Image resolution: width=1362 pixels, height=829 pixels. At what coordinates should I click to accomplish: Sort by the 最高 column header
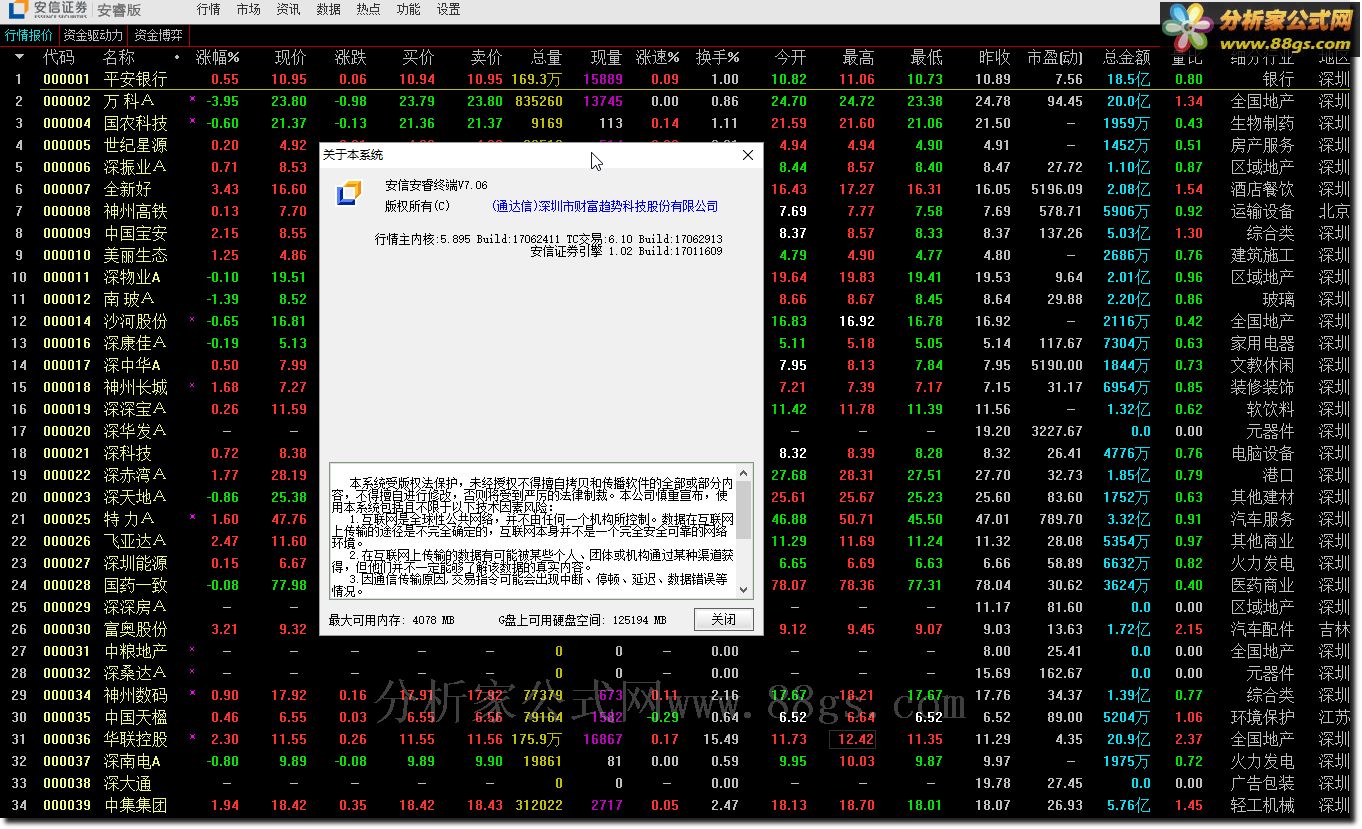[858, 57]
